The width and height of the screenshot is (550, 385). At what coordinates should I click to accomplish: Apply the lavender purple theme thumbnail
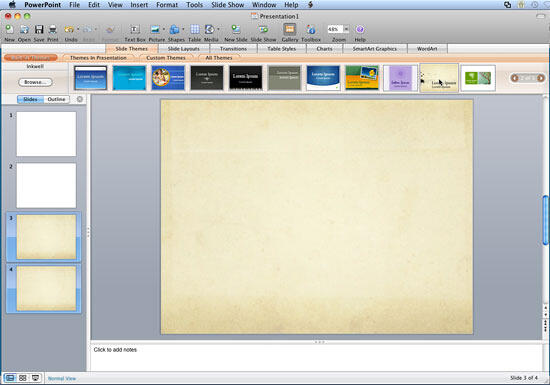(400, 78)
